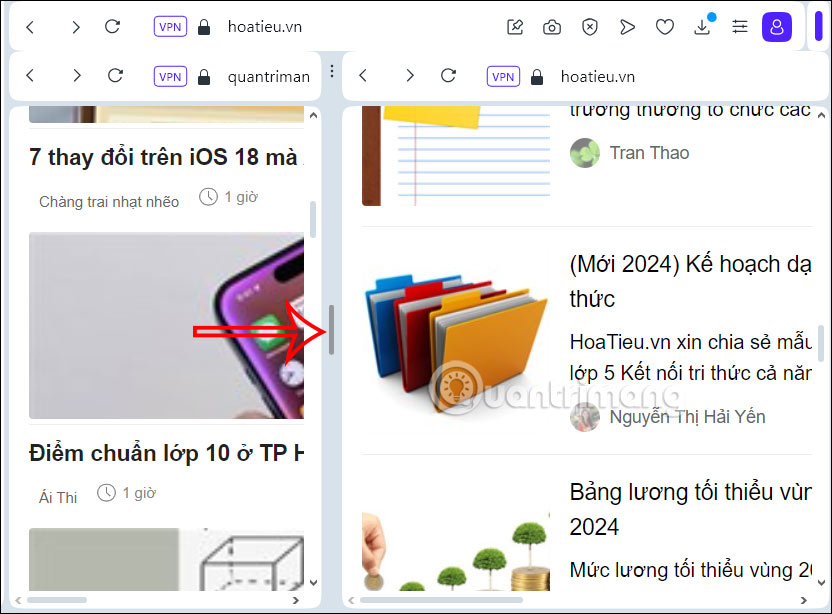Click right pane vertical scrollbar thumb
Viewport: 832px width, 614px height.
821,344
